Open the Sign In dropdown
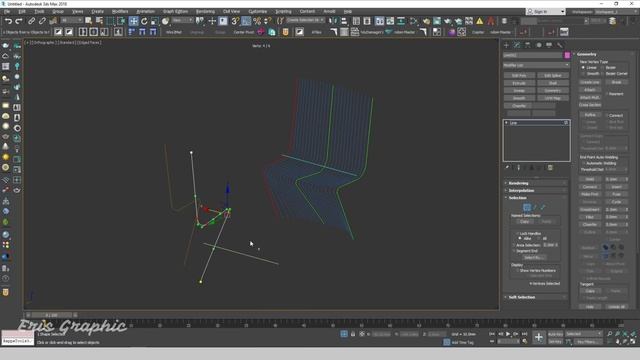This screenshot has height=360, width=640. (x=546, y=11)
